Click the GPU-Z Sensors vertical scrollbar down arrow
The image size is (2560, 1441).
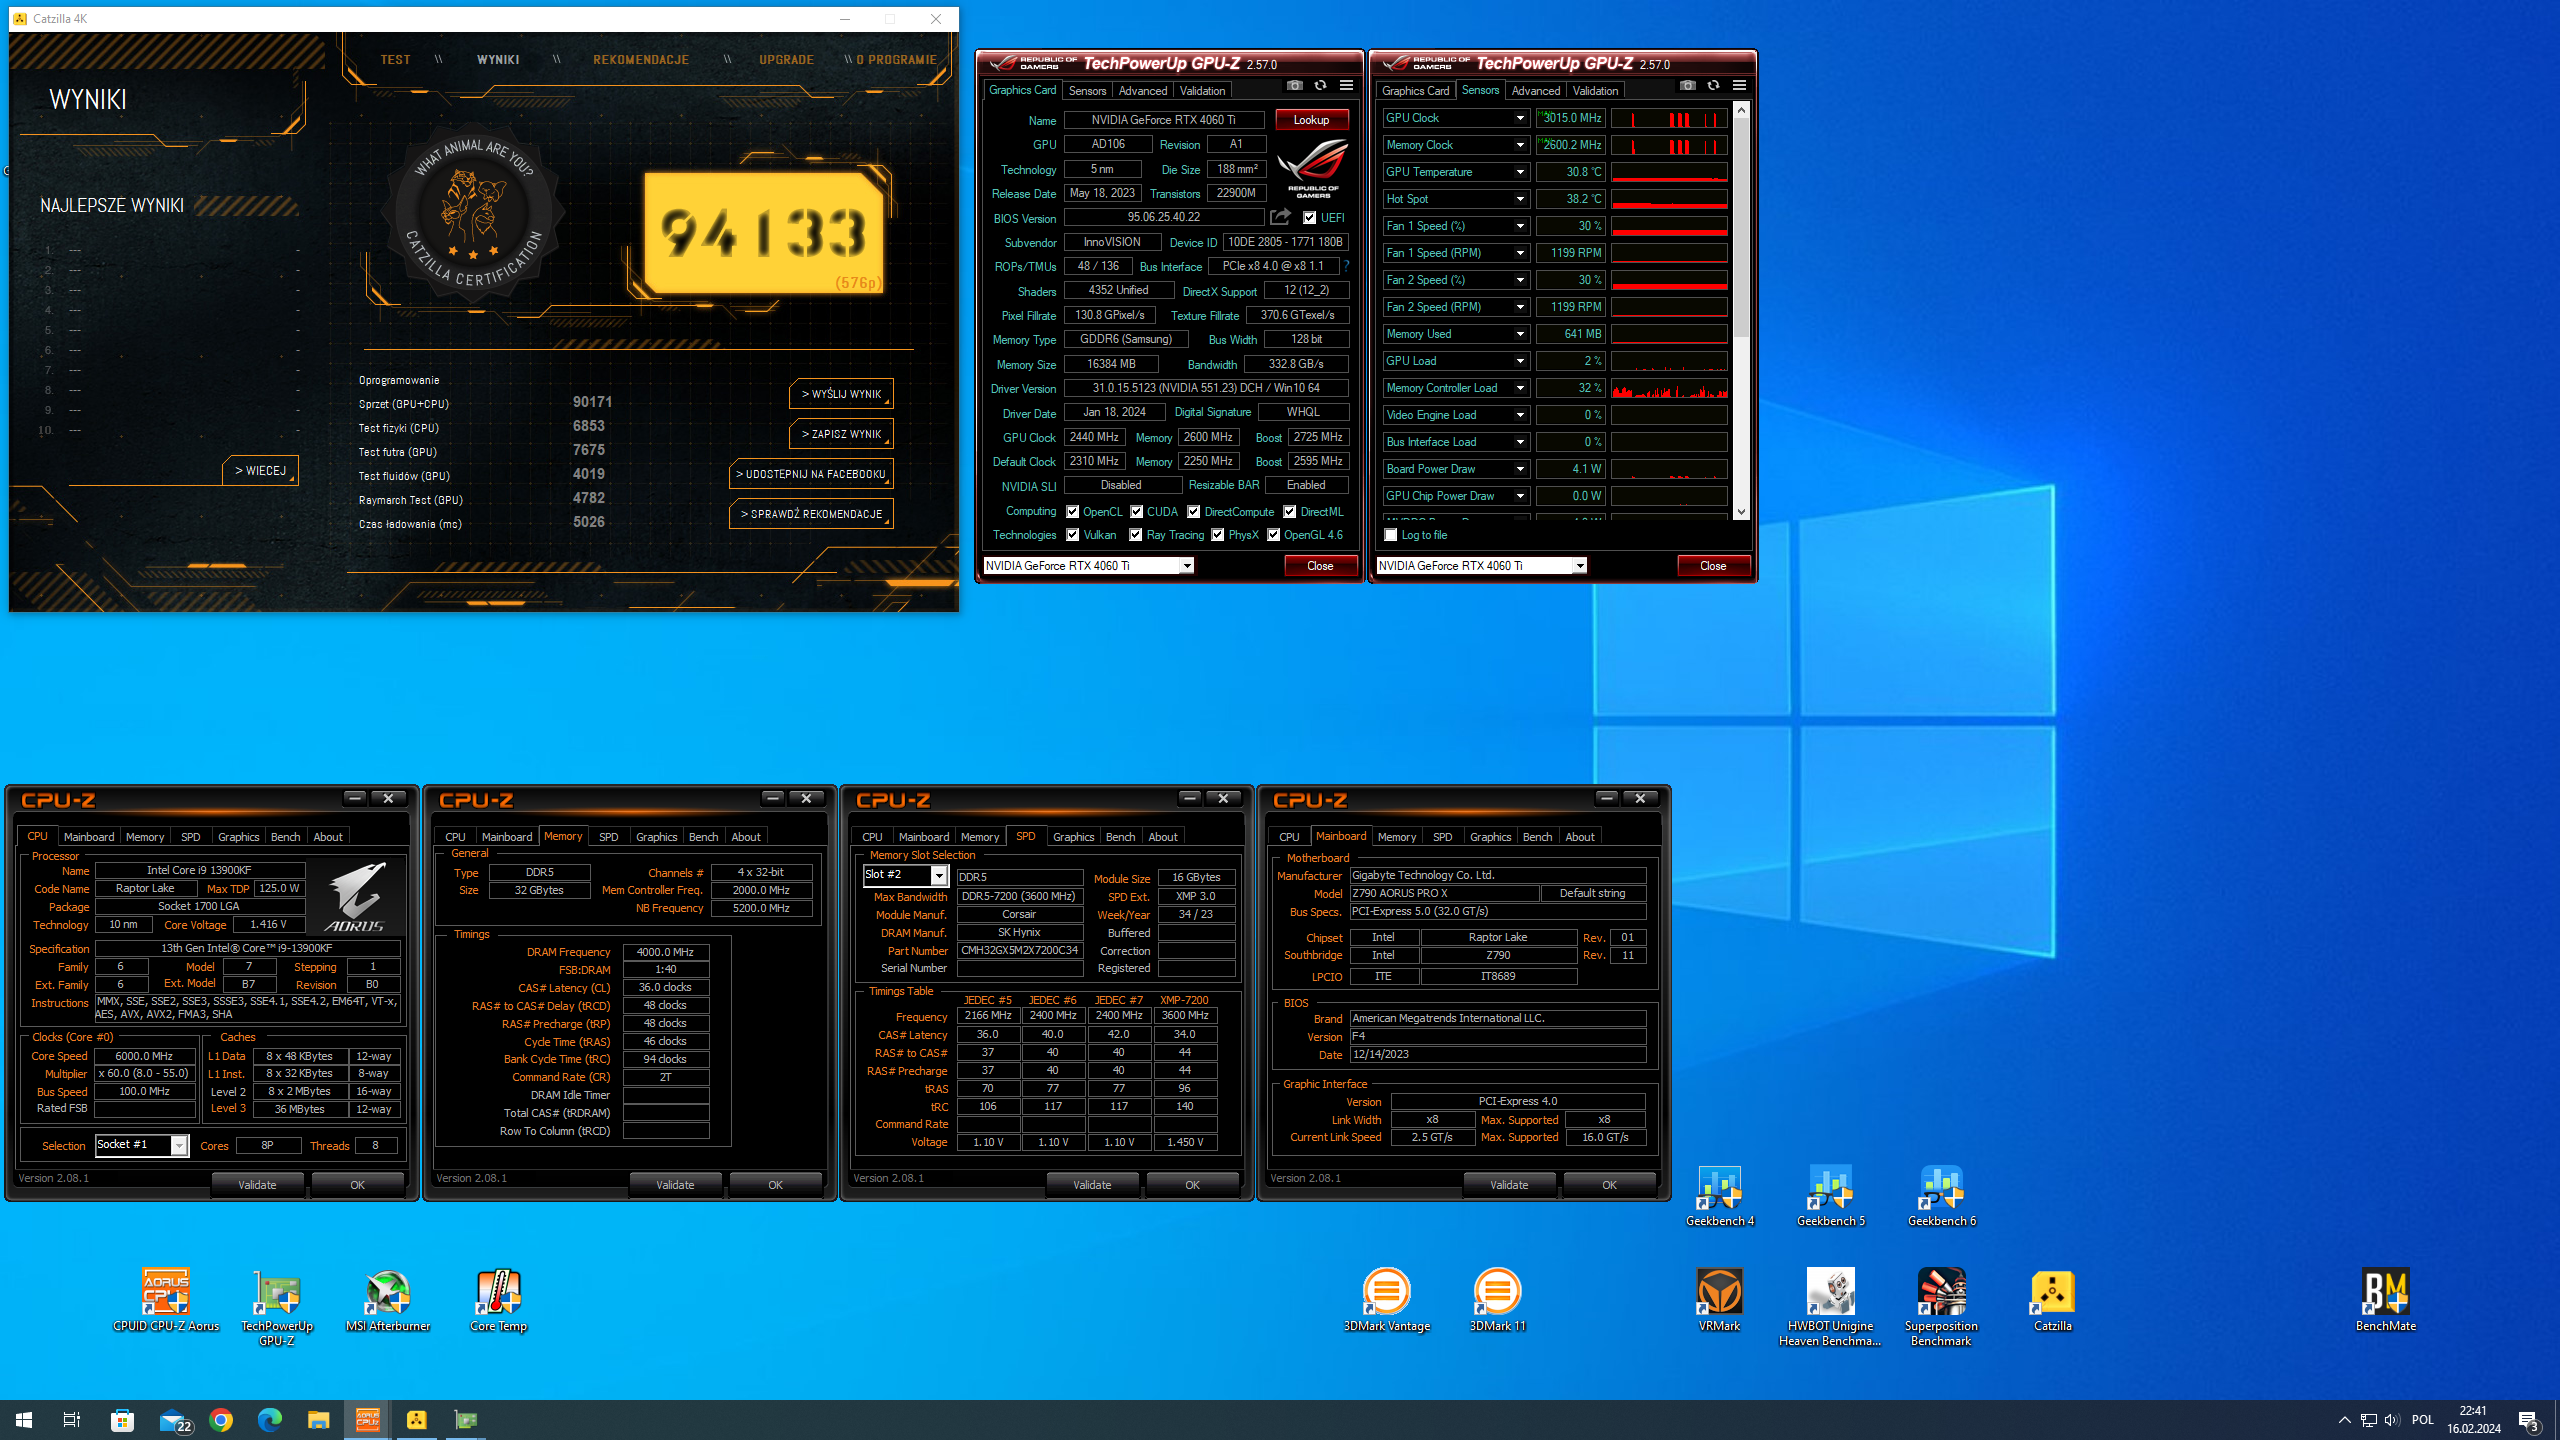(1741, 511)
